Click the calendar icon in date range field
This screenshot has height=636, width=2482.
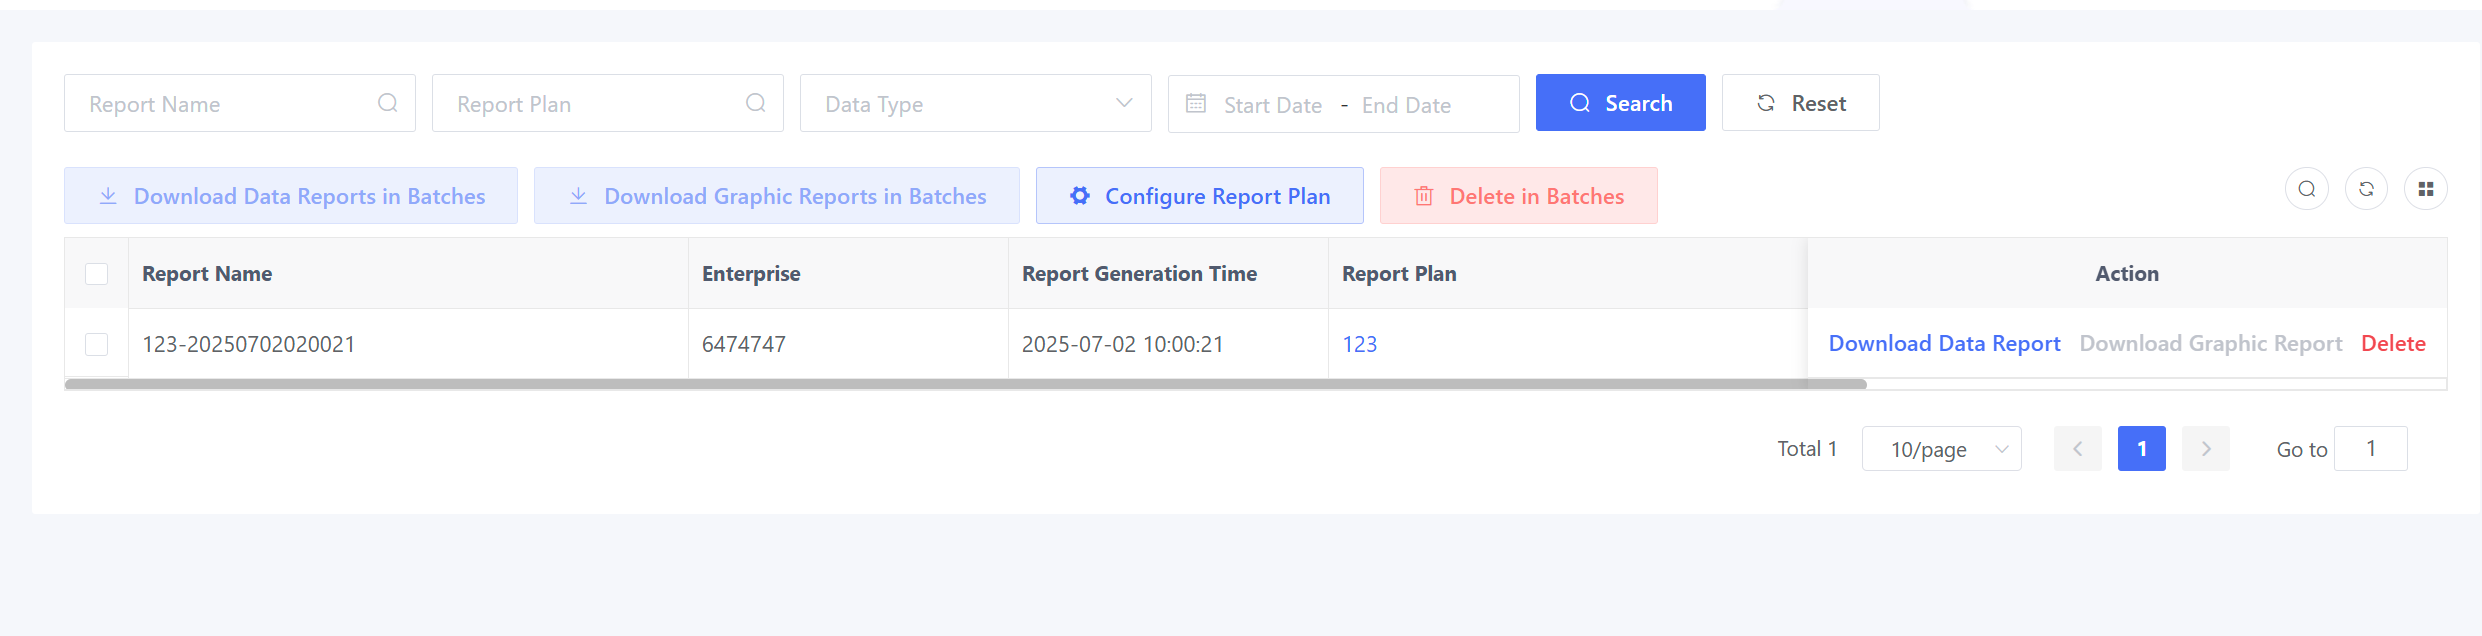click(1196, 104)
